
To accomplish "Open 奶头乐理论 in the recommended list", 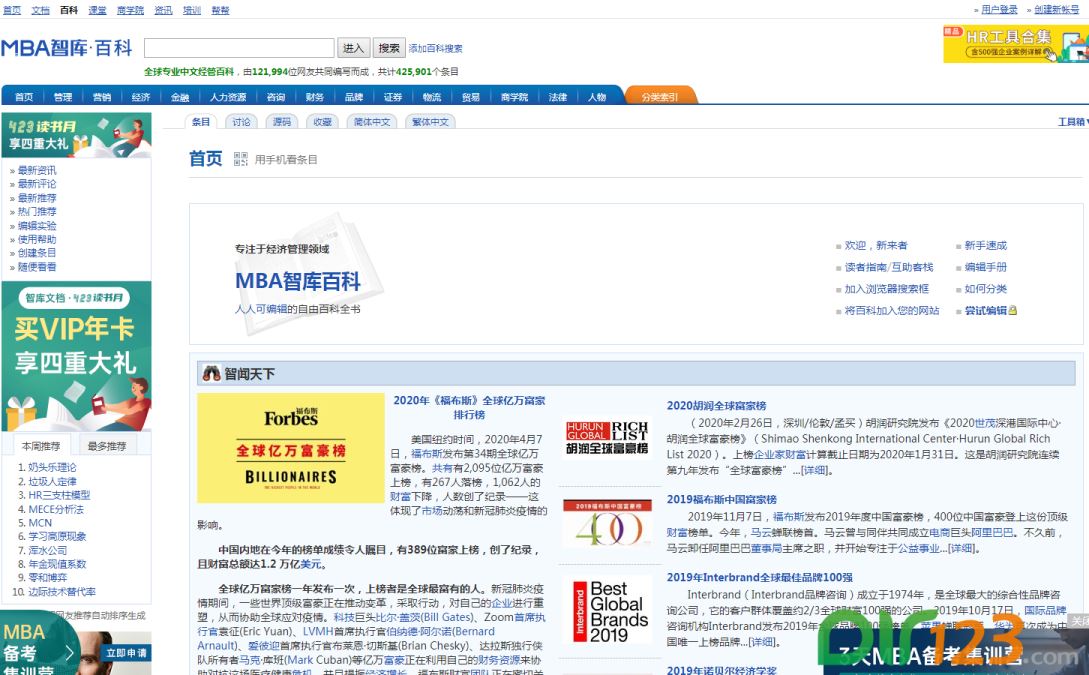I will point(52,467).
